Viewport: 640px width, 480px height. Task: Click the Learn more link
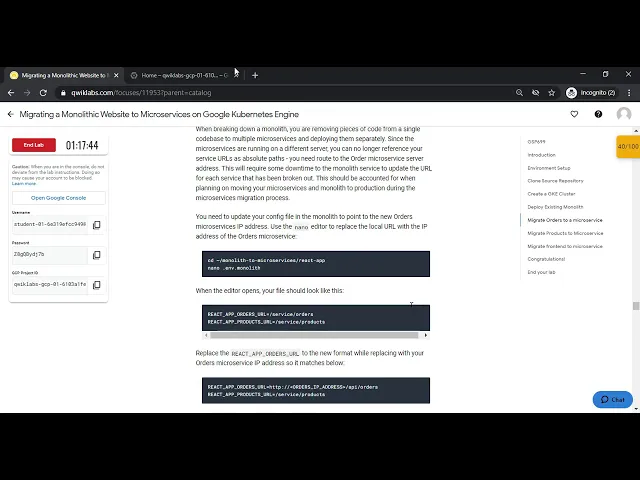point(24,184)
